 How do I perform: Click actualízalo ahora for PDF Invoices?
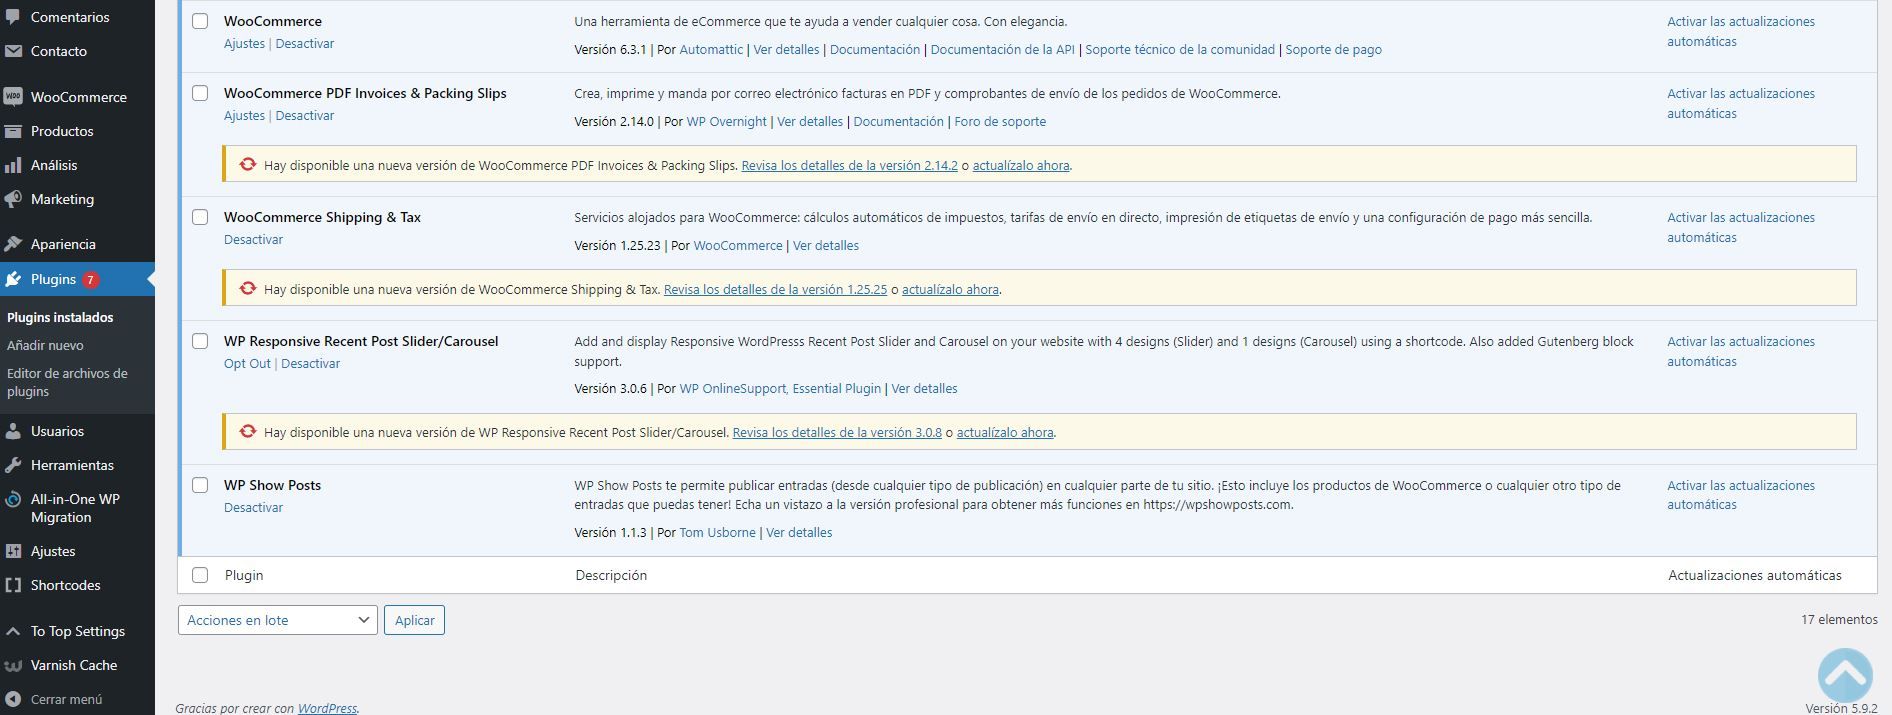click(x=1021, y=165)
